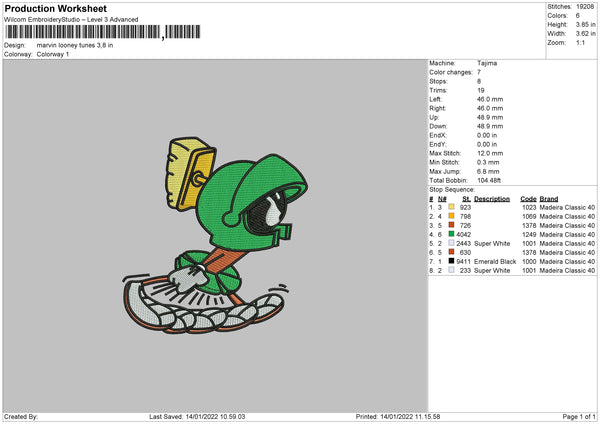Click the "Created By:" footer label
600x424 pixels.
21,417
